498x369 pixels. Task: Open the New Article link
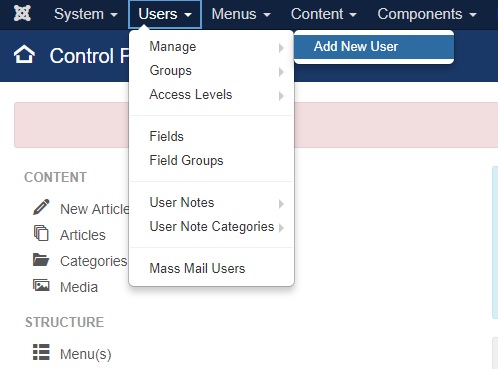click(95, 209)
